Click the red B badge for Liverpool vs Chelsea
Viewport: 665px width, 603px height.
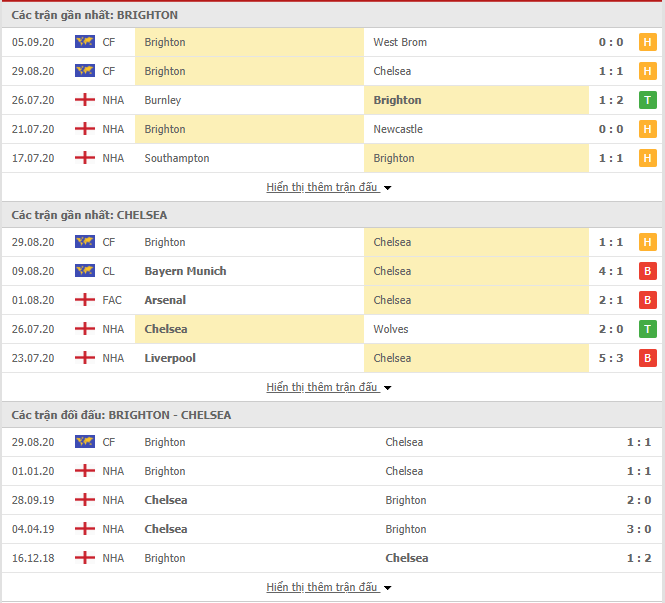click(647, 358)
